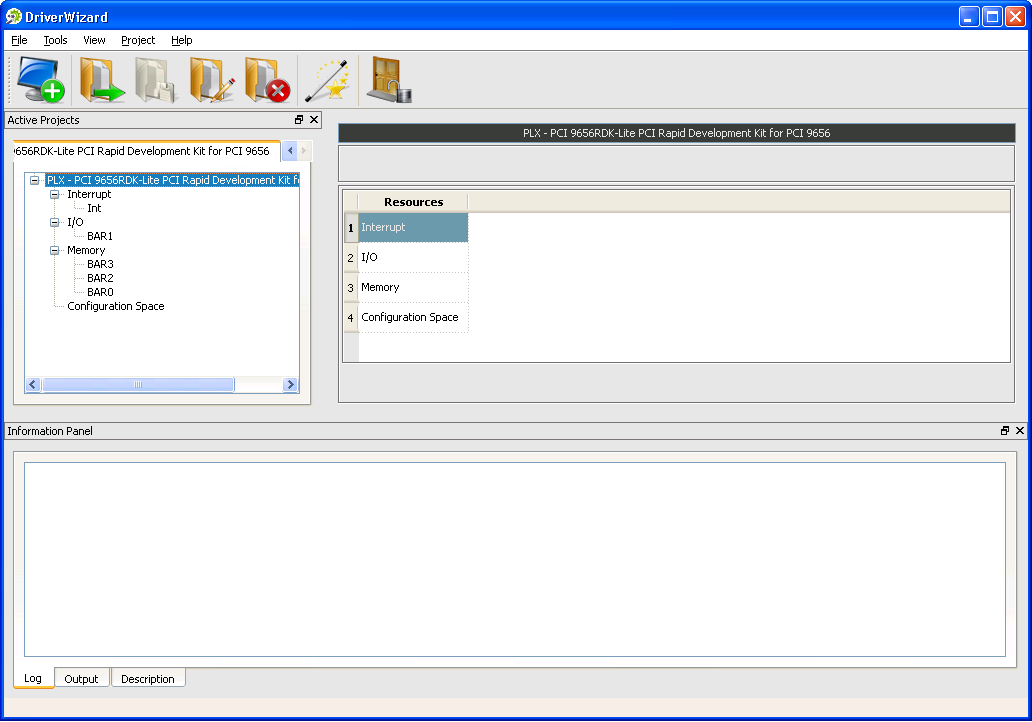Open the Project menu
This screenshot has height=722, width=1032.
(138, 40)
